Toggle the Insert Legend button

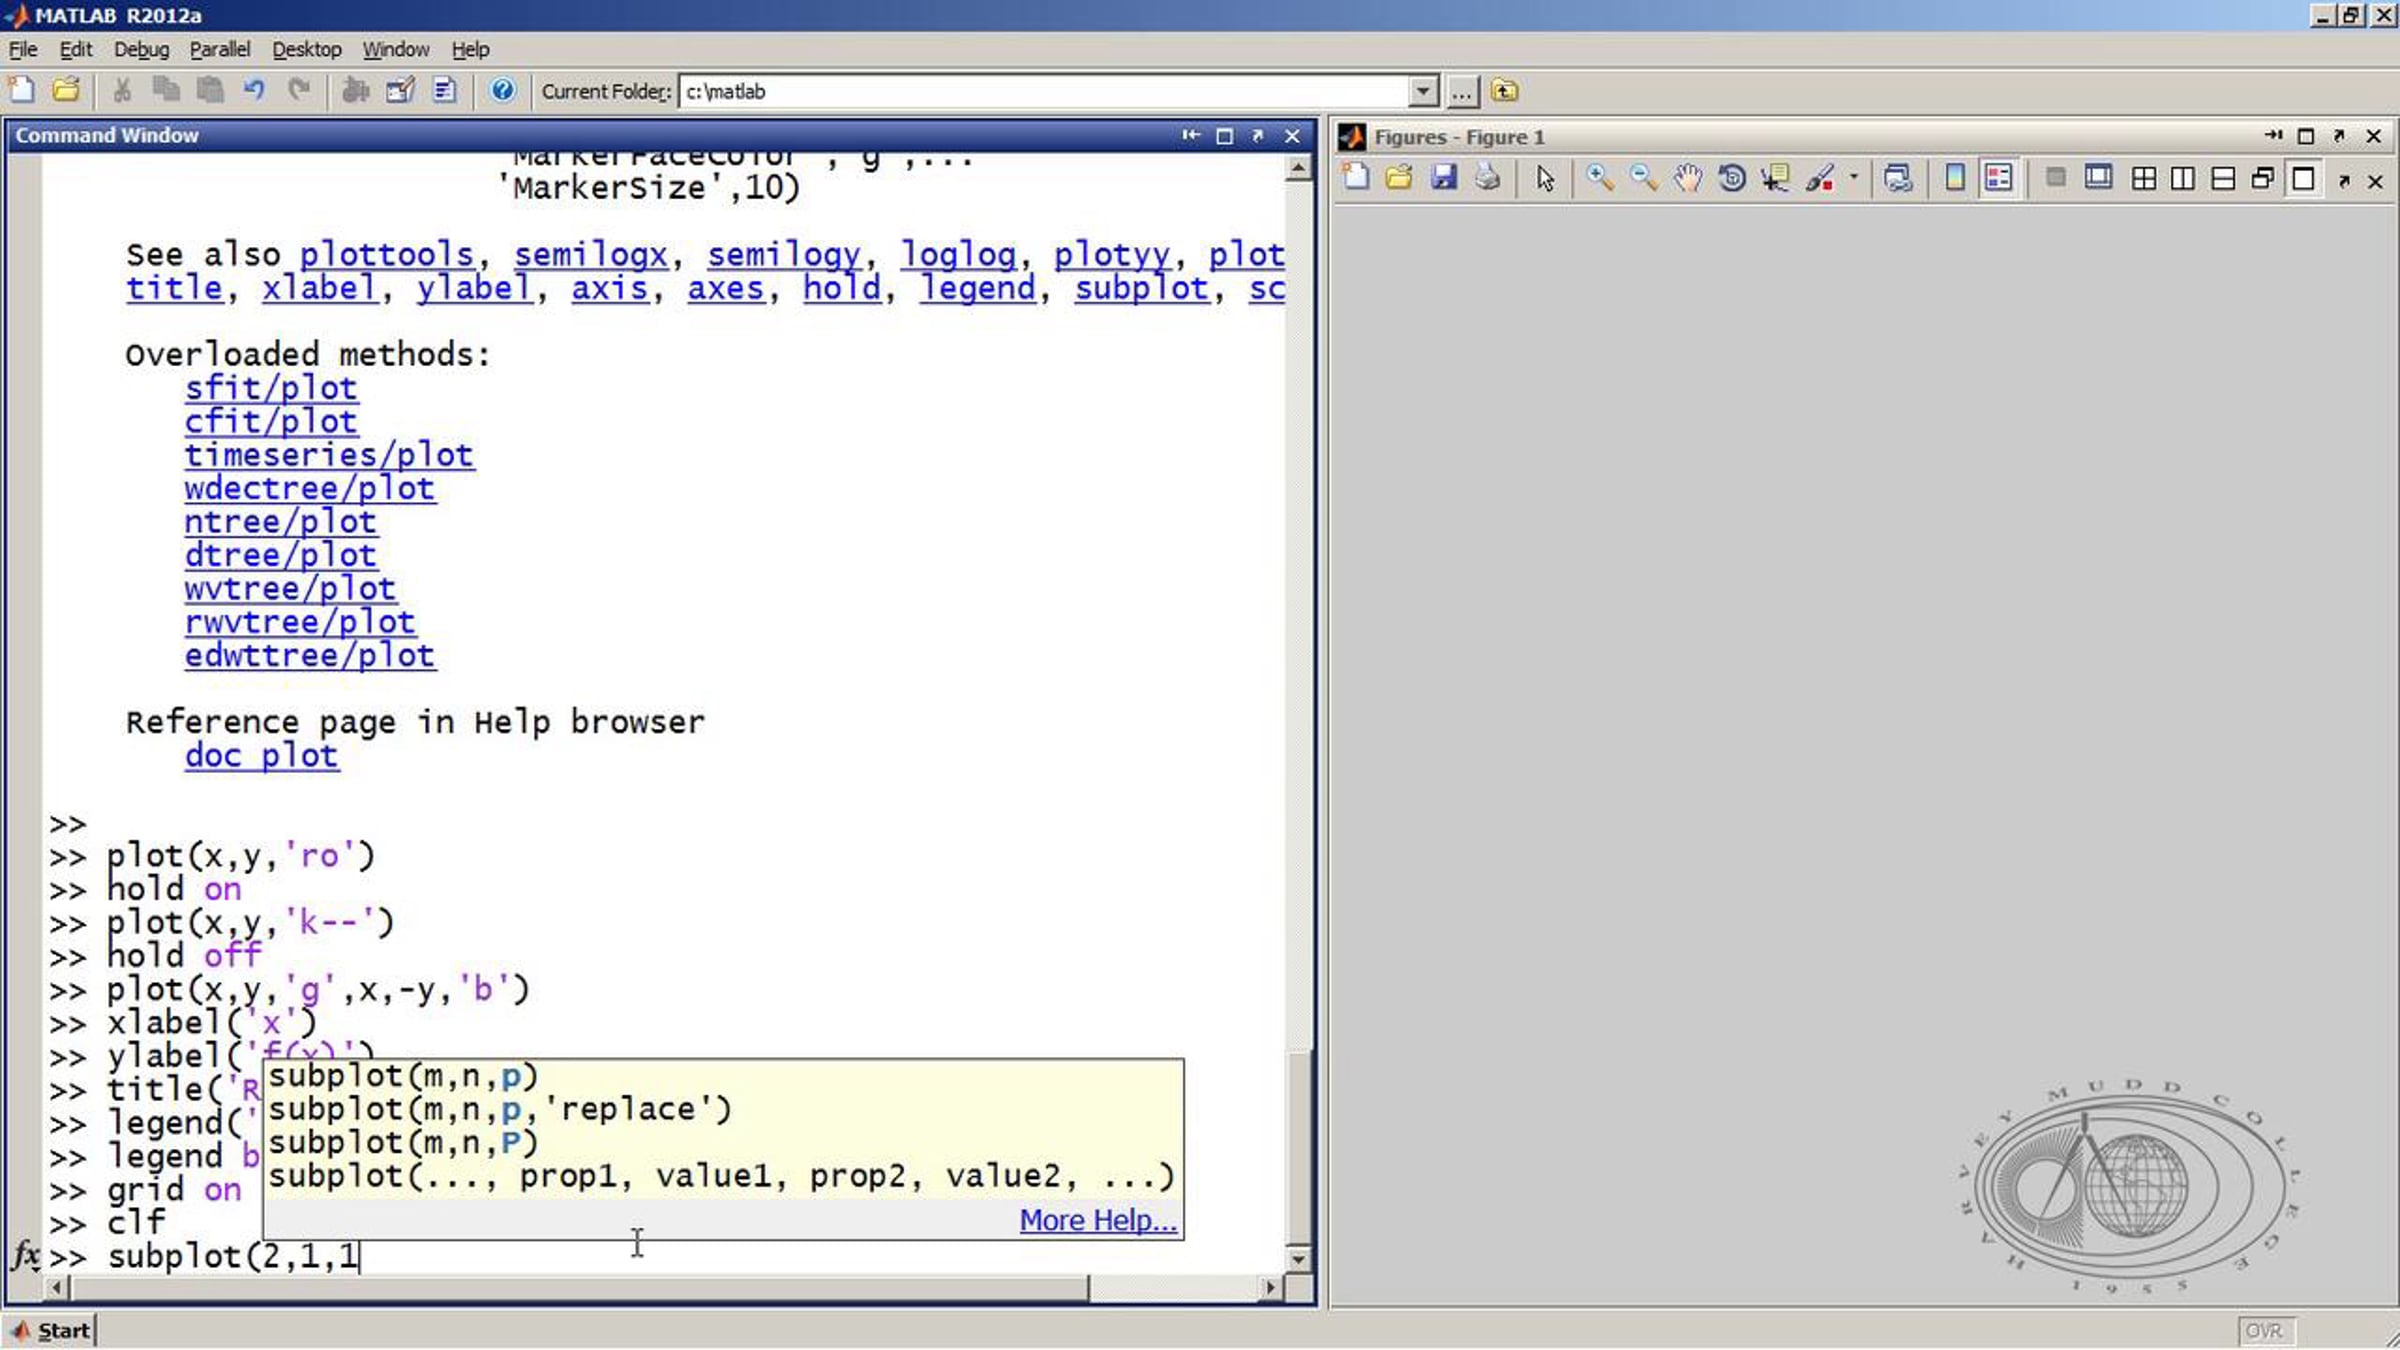tap(1998, 178)
